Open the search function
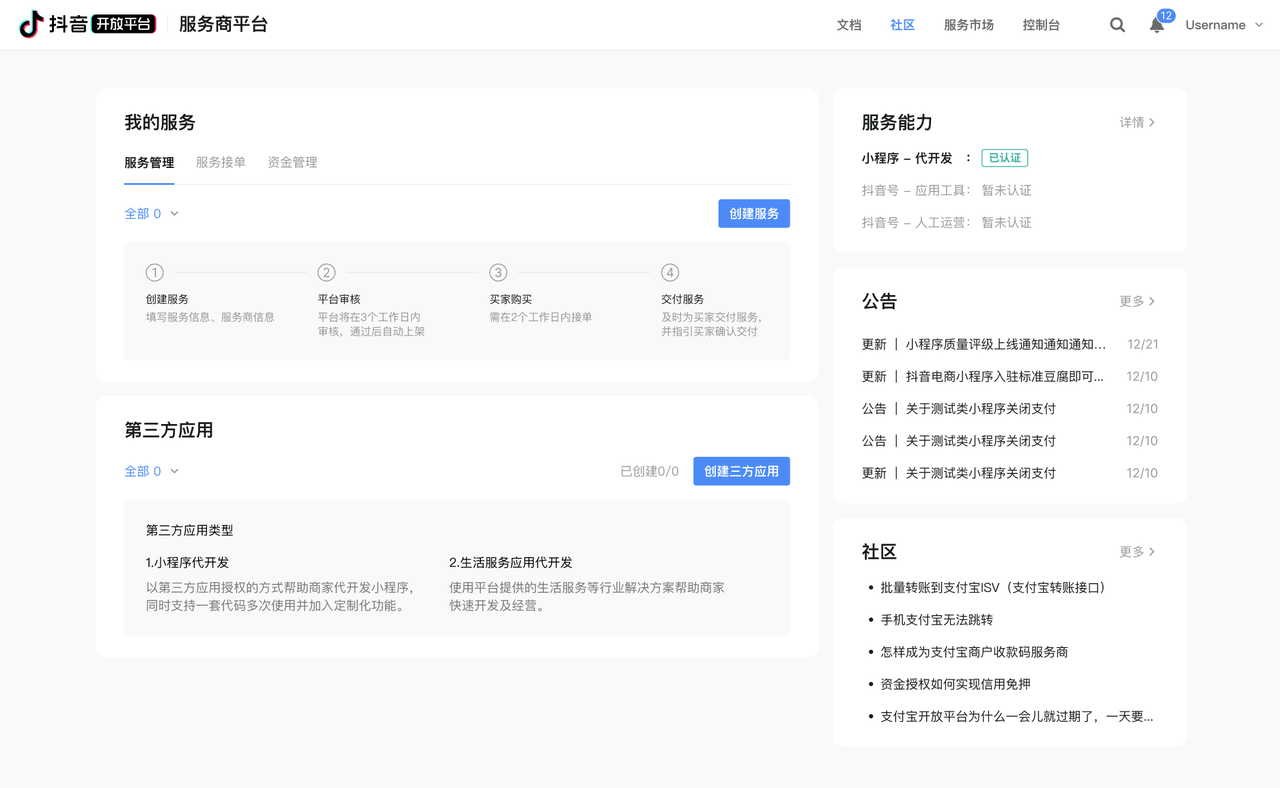This screenshot has width=1280, height=788. [x=1117, y=24]
